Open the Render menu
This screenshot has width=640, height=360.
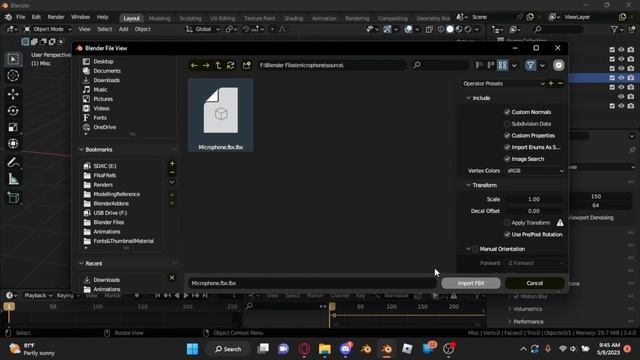click(56, 17)
